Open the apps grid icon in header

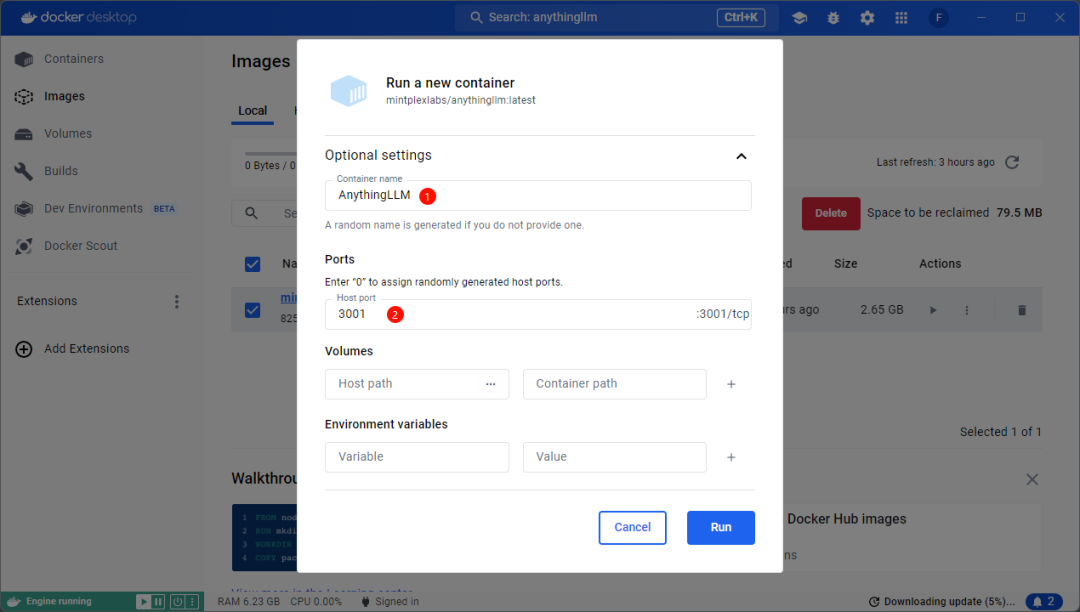pos(901,18)
